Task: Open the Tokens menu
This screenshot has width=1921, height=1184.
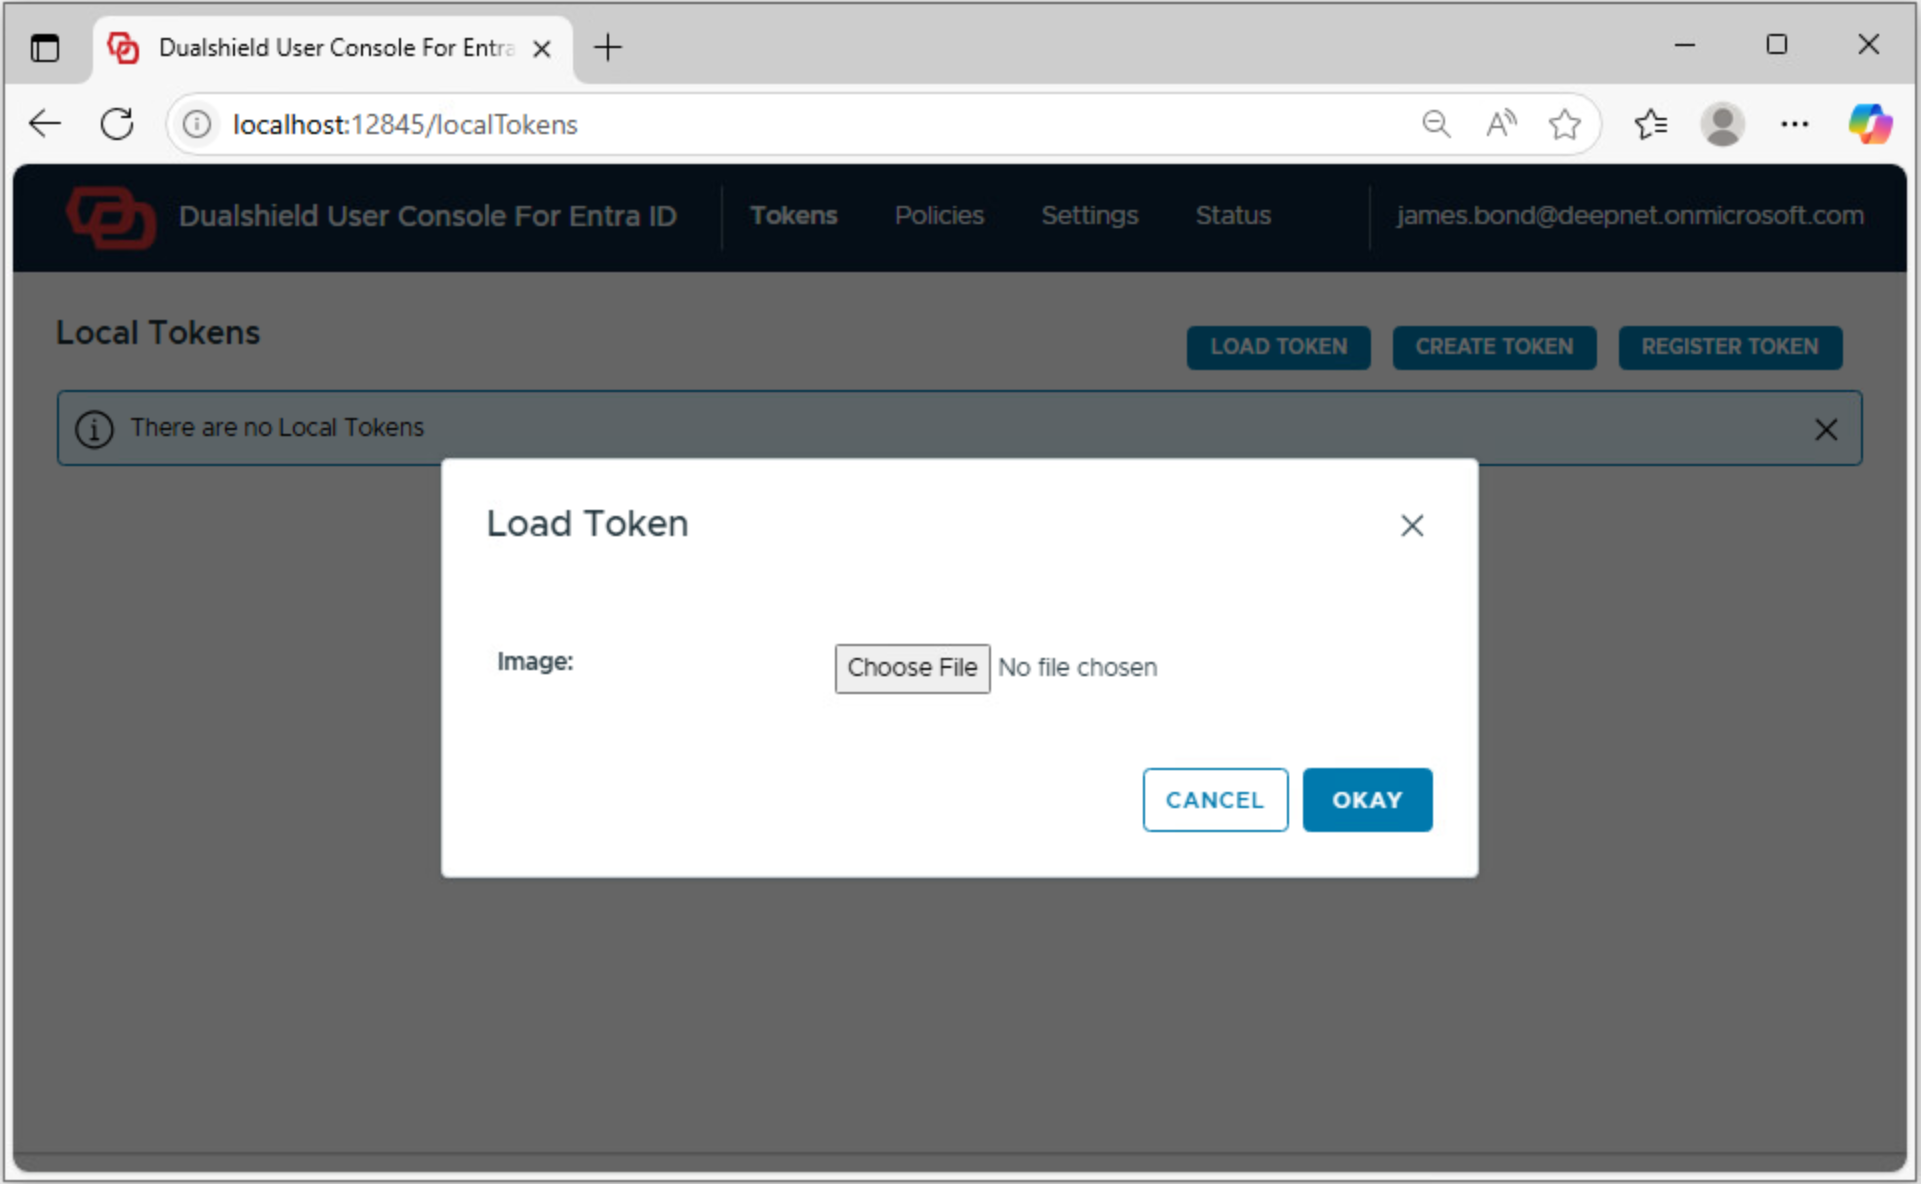Action: (x=793, y=216)
